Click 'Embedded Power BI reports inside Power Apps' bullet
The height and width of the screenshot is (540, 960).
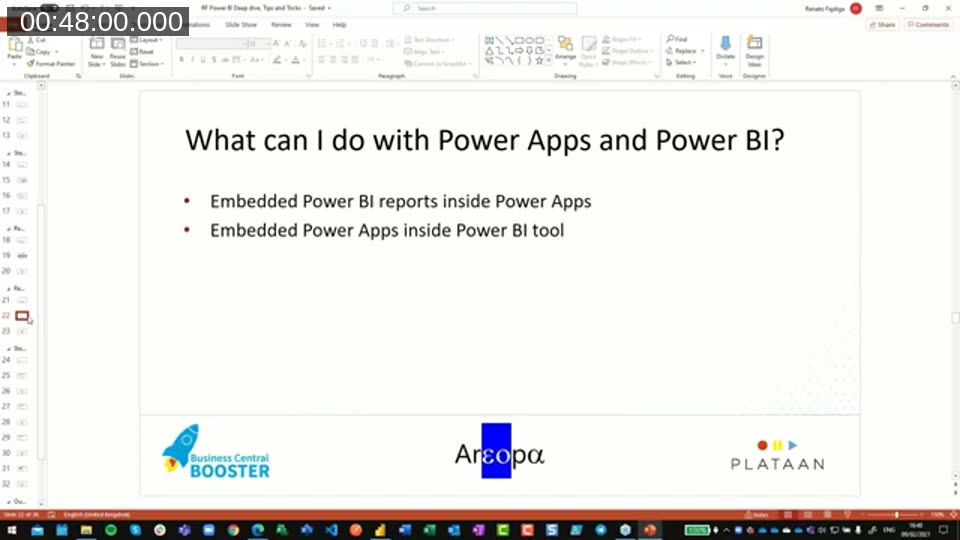400,201
